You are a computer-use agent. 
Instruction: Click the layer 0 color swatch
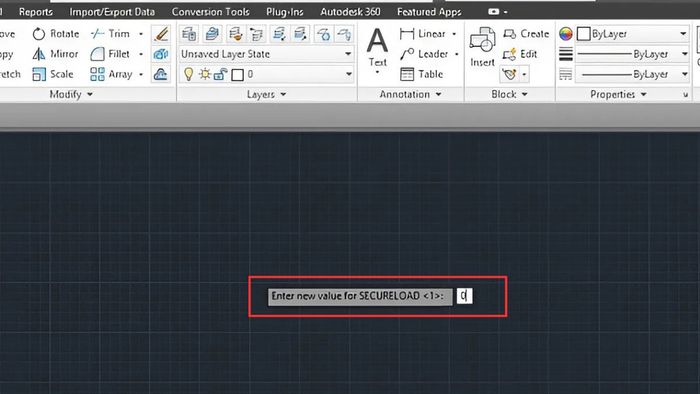coord(238,75)
